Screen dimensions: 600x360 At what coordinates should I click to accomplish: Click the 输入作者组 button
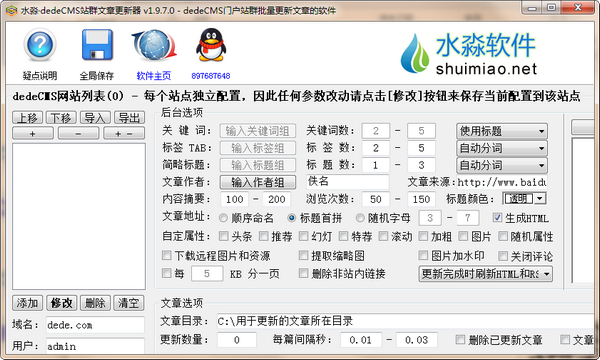coord(258,182)
